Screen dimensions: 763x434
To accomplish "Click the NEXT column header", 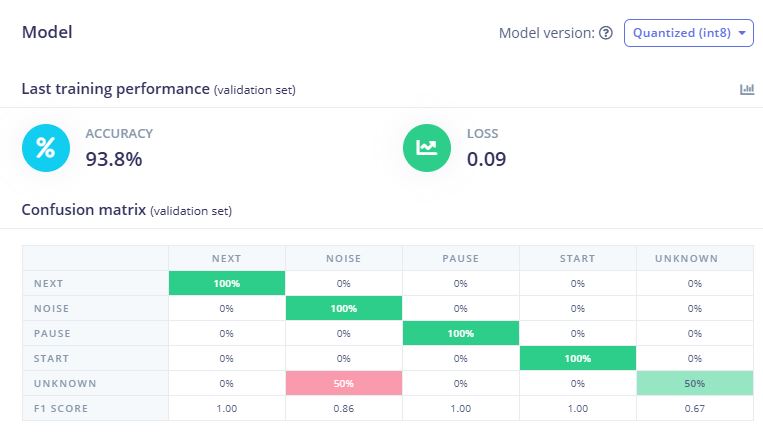I will [226, 258].
